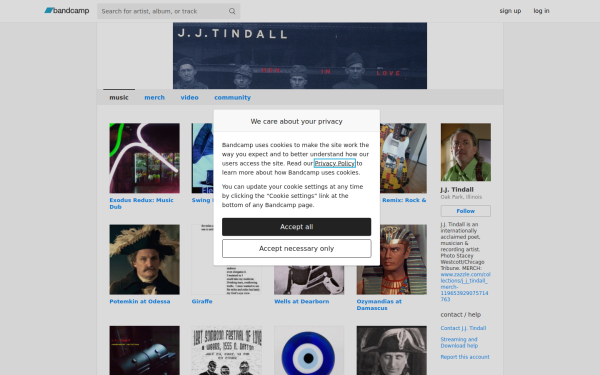Switch to the merch tab
This screenshot has height=375, width=600.
pos(154,98)
